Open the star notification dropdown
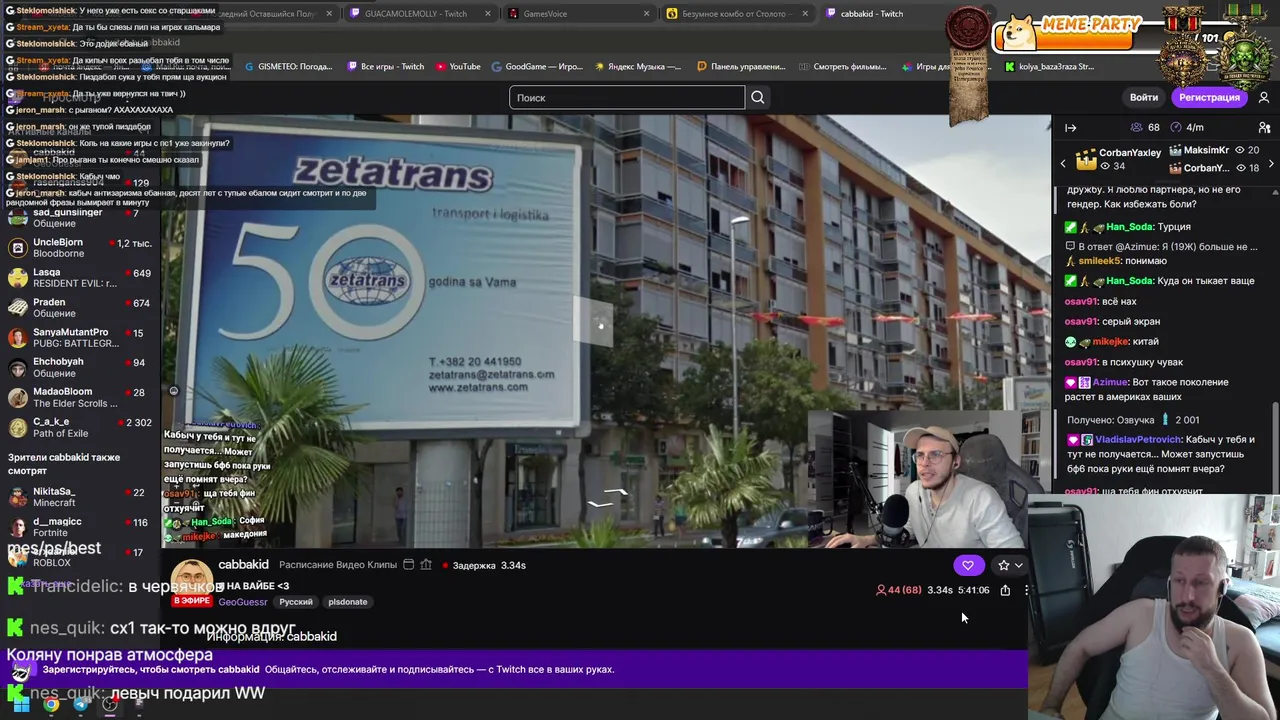This screenshot has width=1280, height=720. (1009, 566)
